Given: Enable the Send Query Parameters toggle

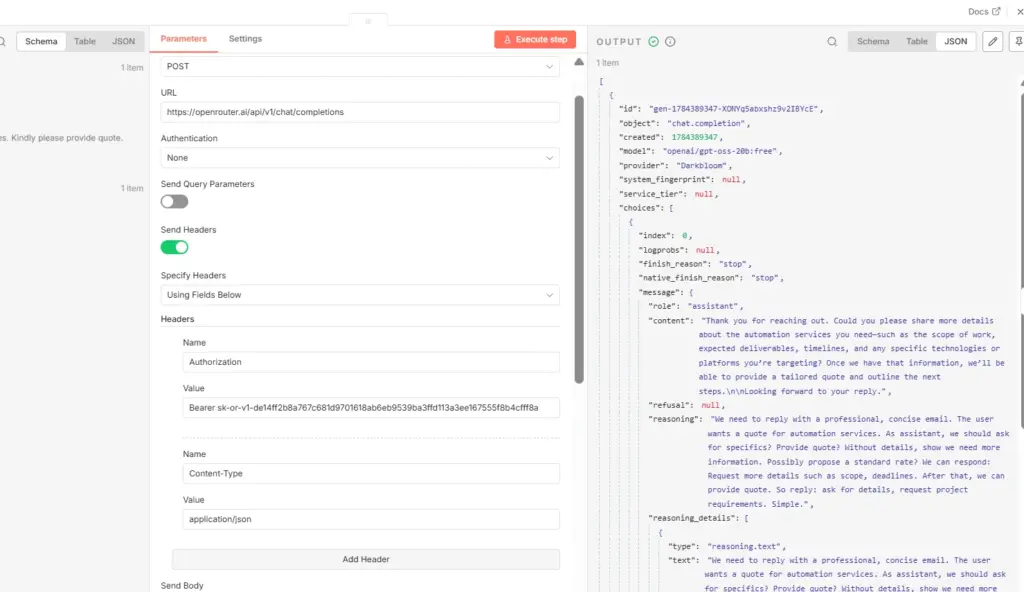Looking at the screenshot, I should tap(174, 201).
